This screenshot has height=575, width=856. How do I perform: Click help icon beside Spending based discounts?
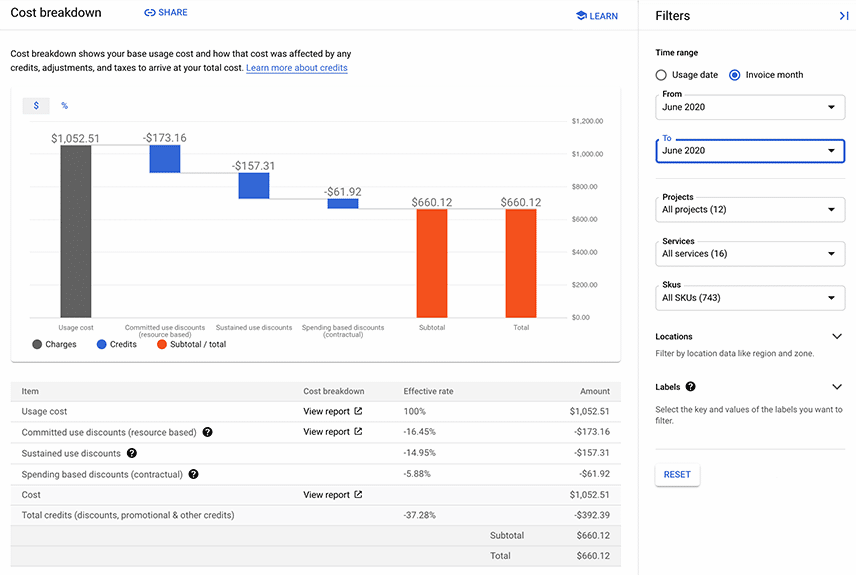(193, 474)
